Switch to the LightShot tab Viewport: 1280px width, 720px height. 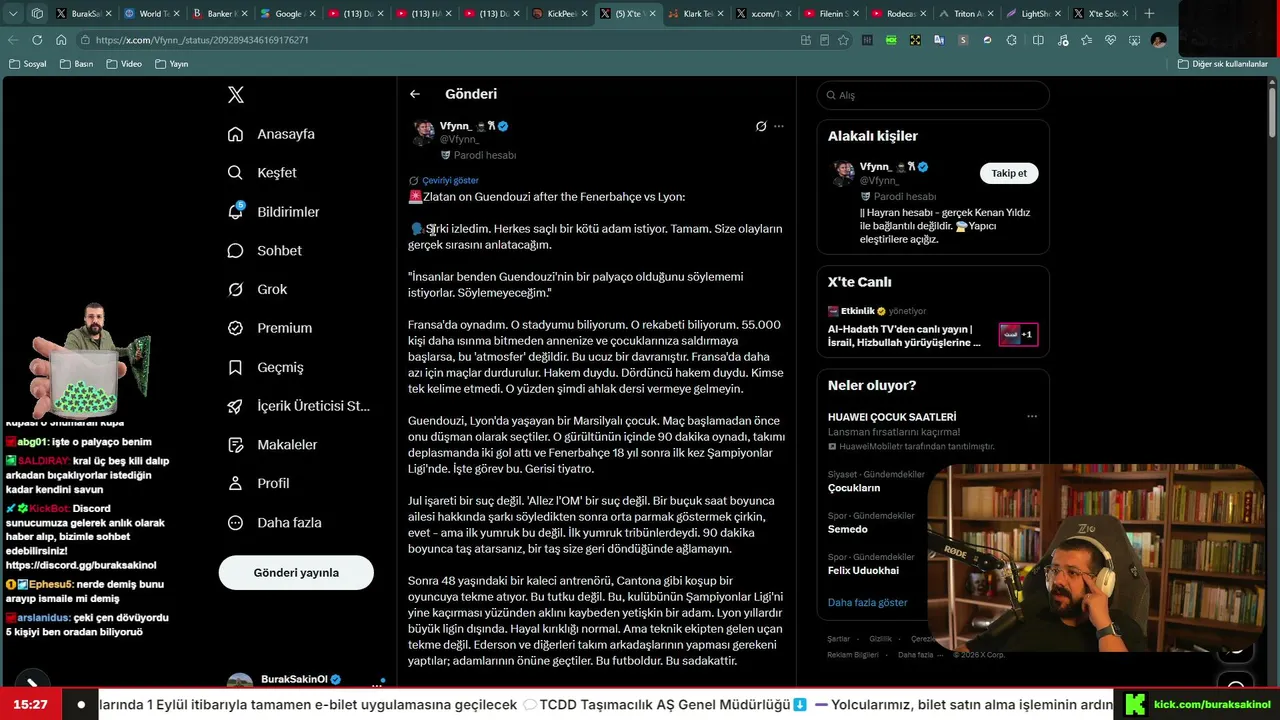[x=1035, y=14]
